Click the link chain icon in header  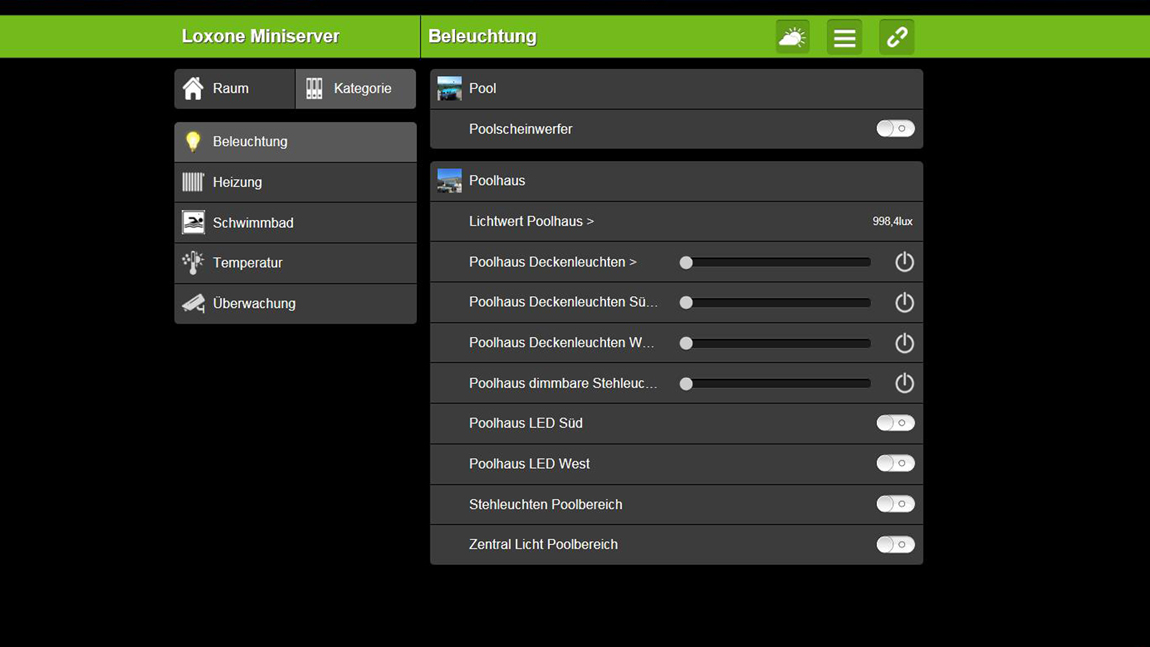[896, 37]
